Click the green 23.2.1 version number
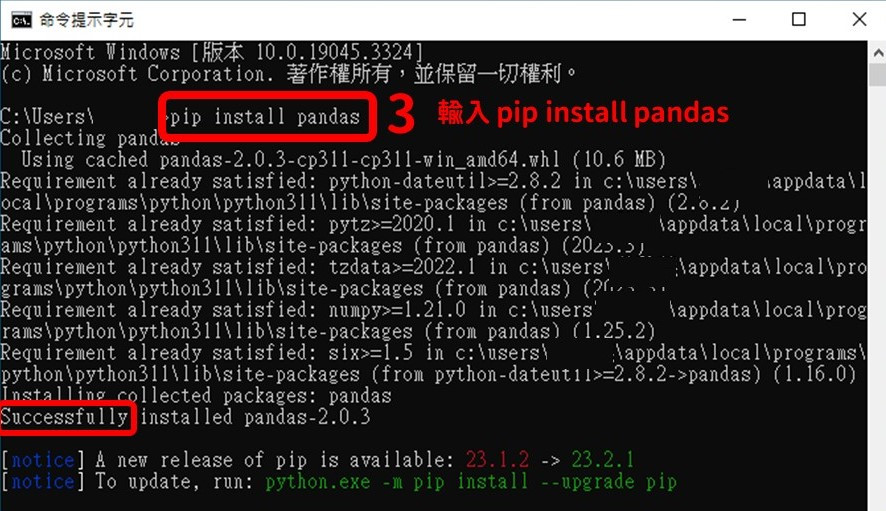Viewport: 886px width, 511px height. coord(602,460)
